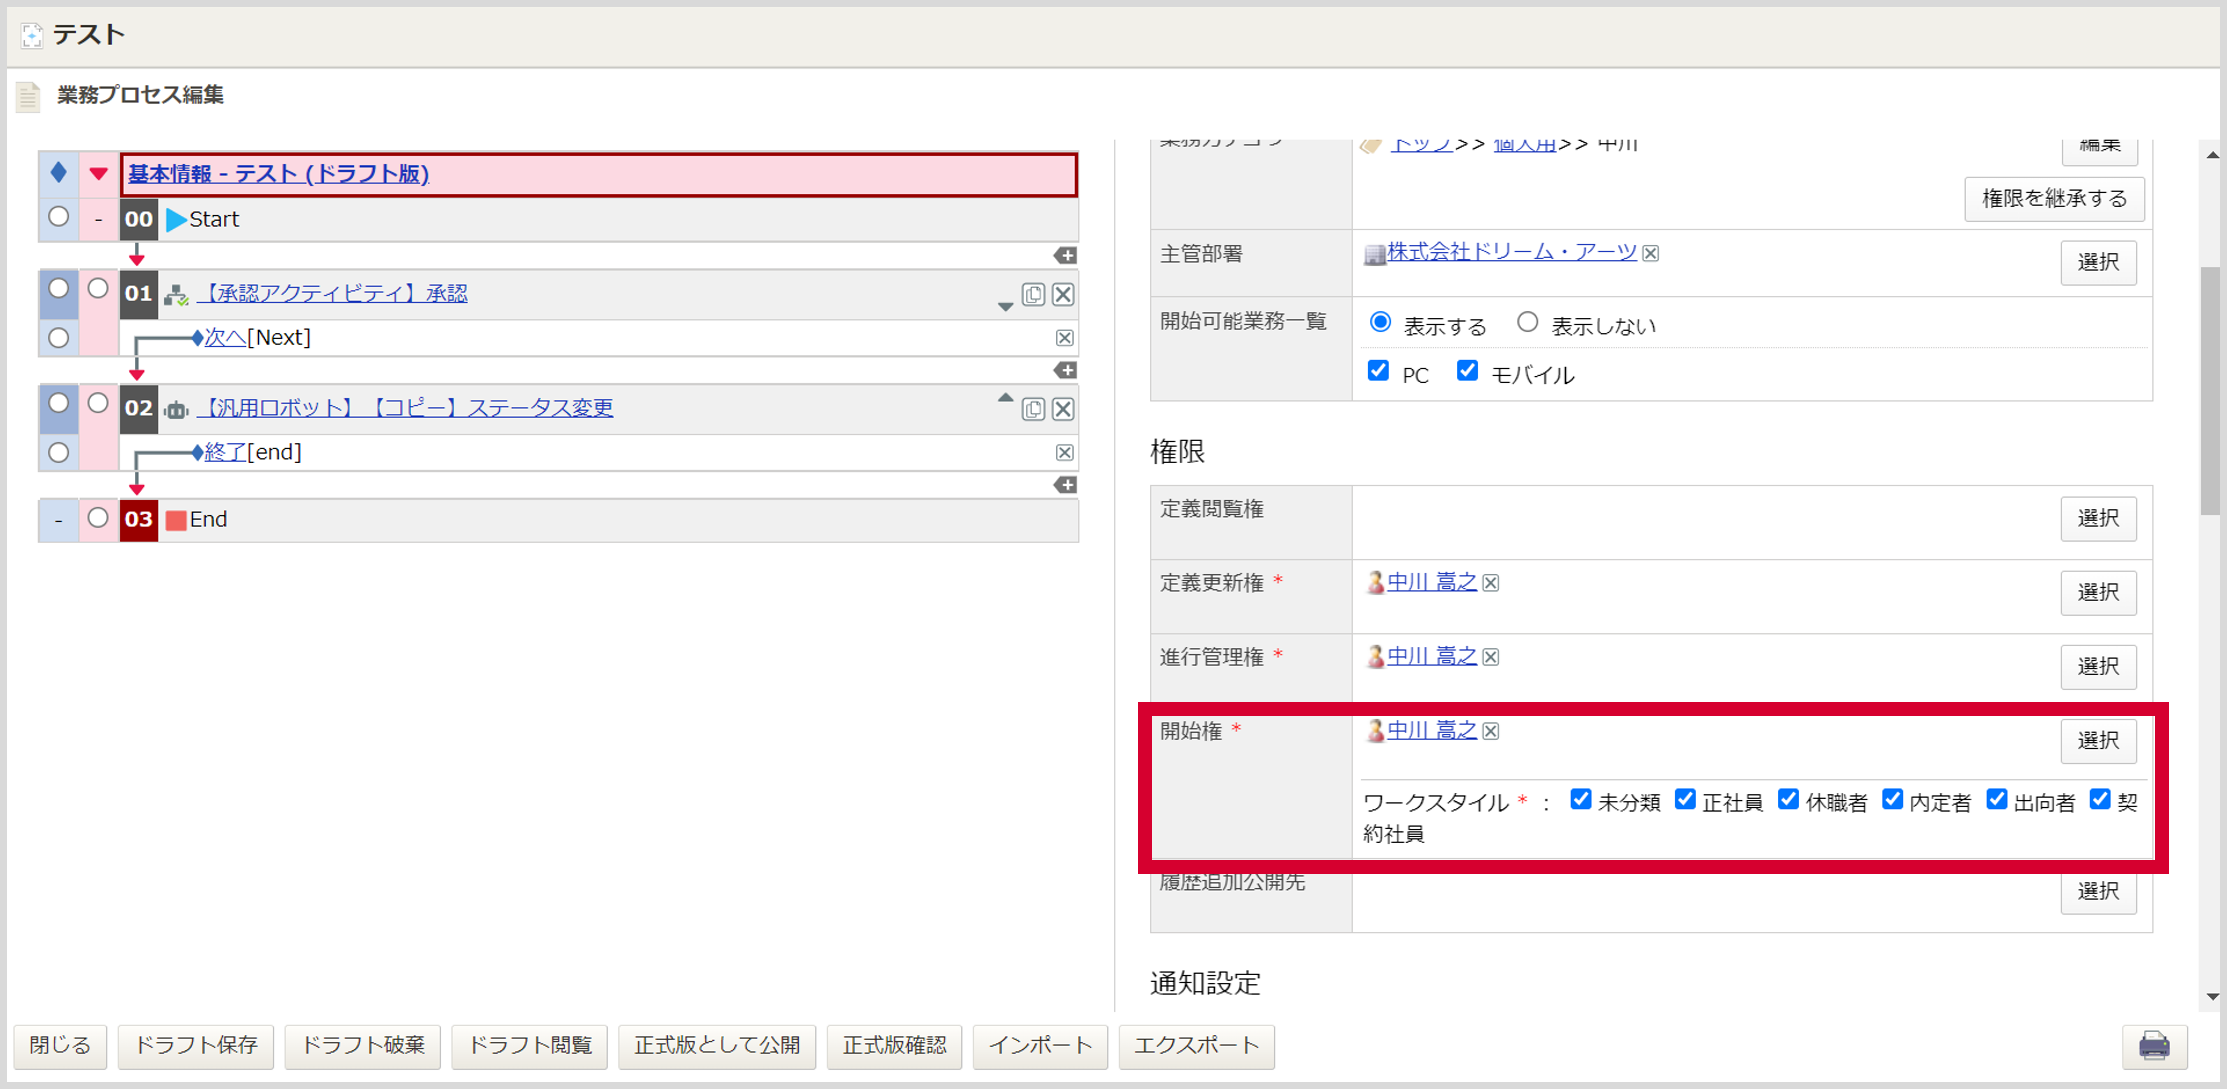Delete the 01 承認 activity with X icon

[x=1063, y=294]
